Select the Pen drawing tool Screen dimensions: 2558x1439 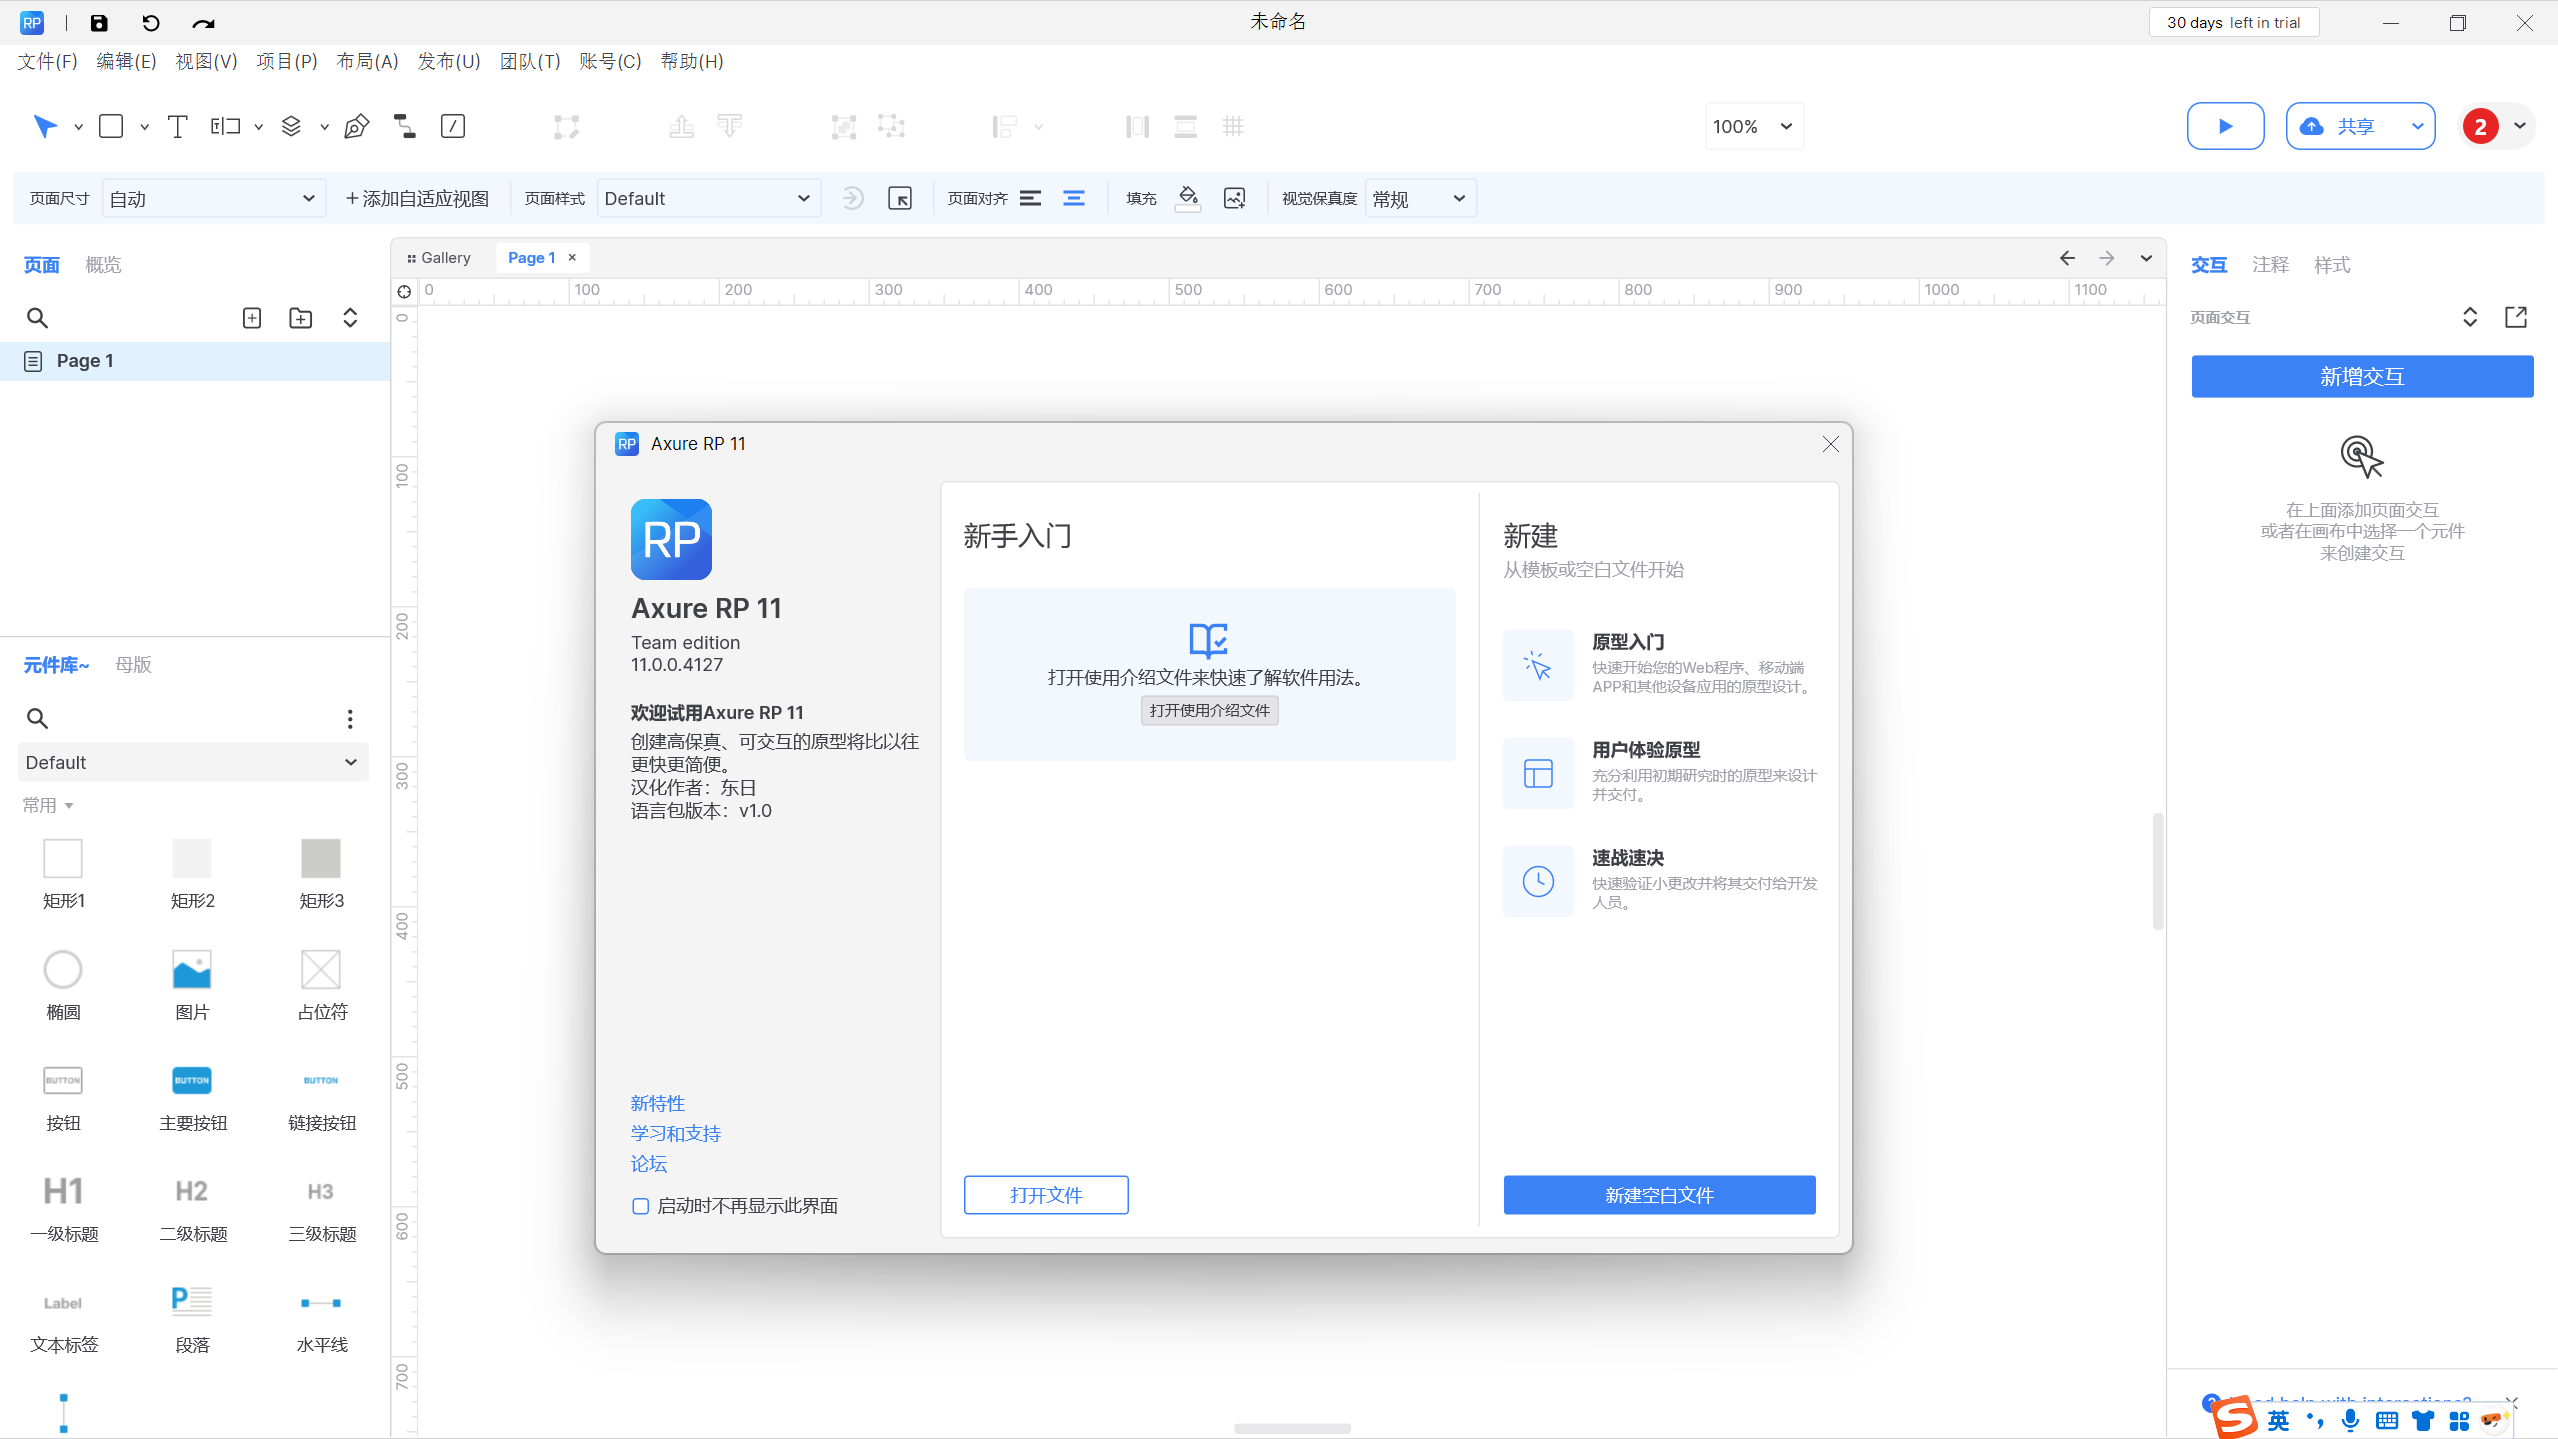pos(356,126)
